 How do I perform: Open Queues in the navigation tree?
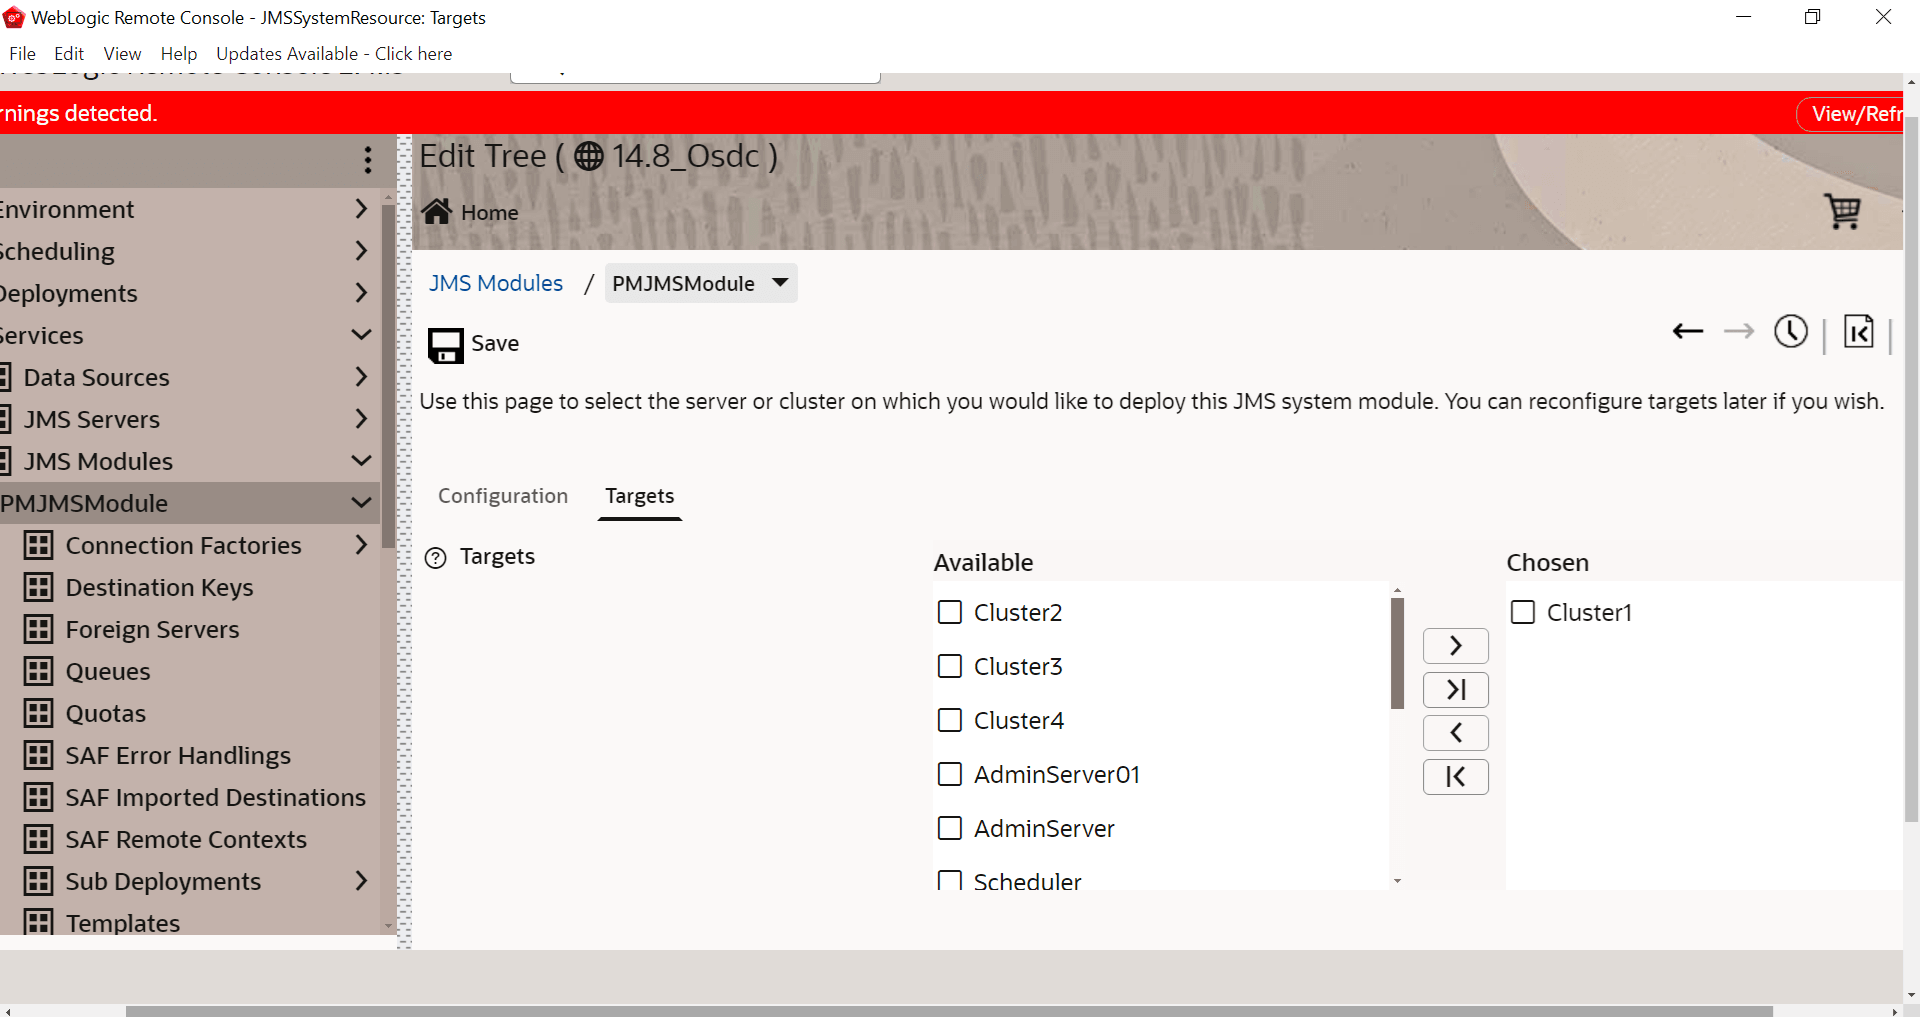[x=108, y=671]
